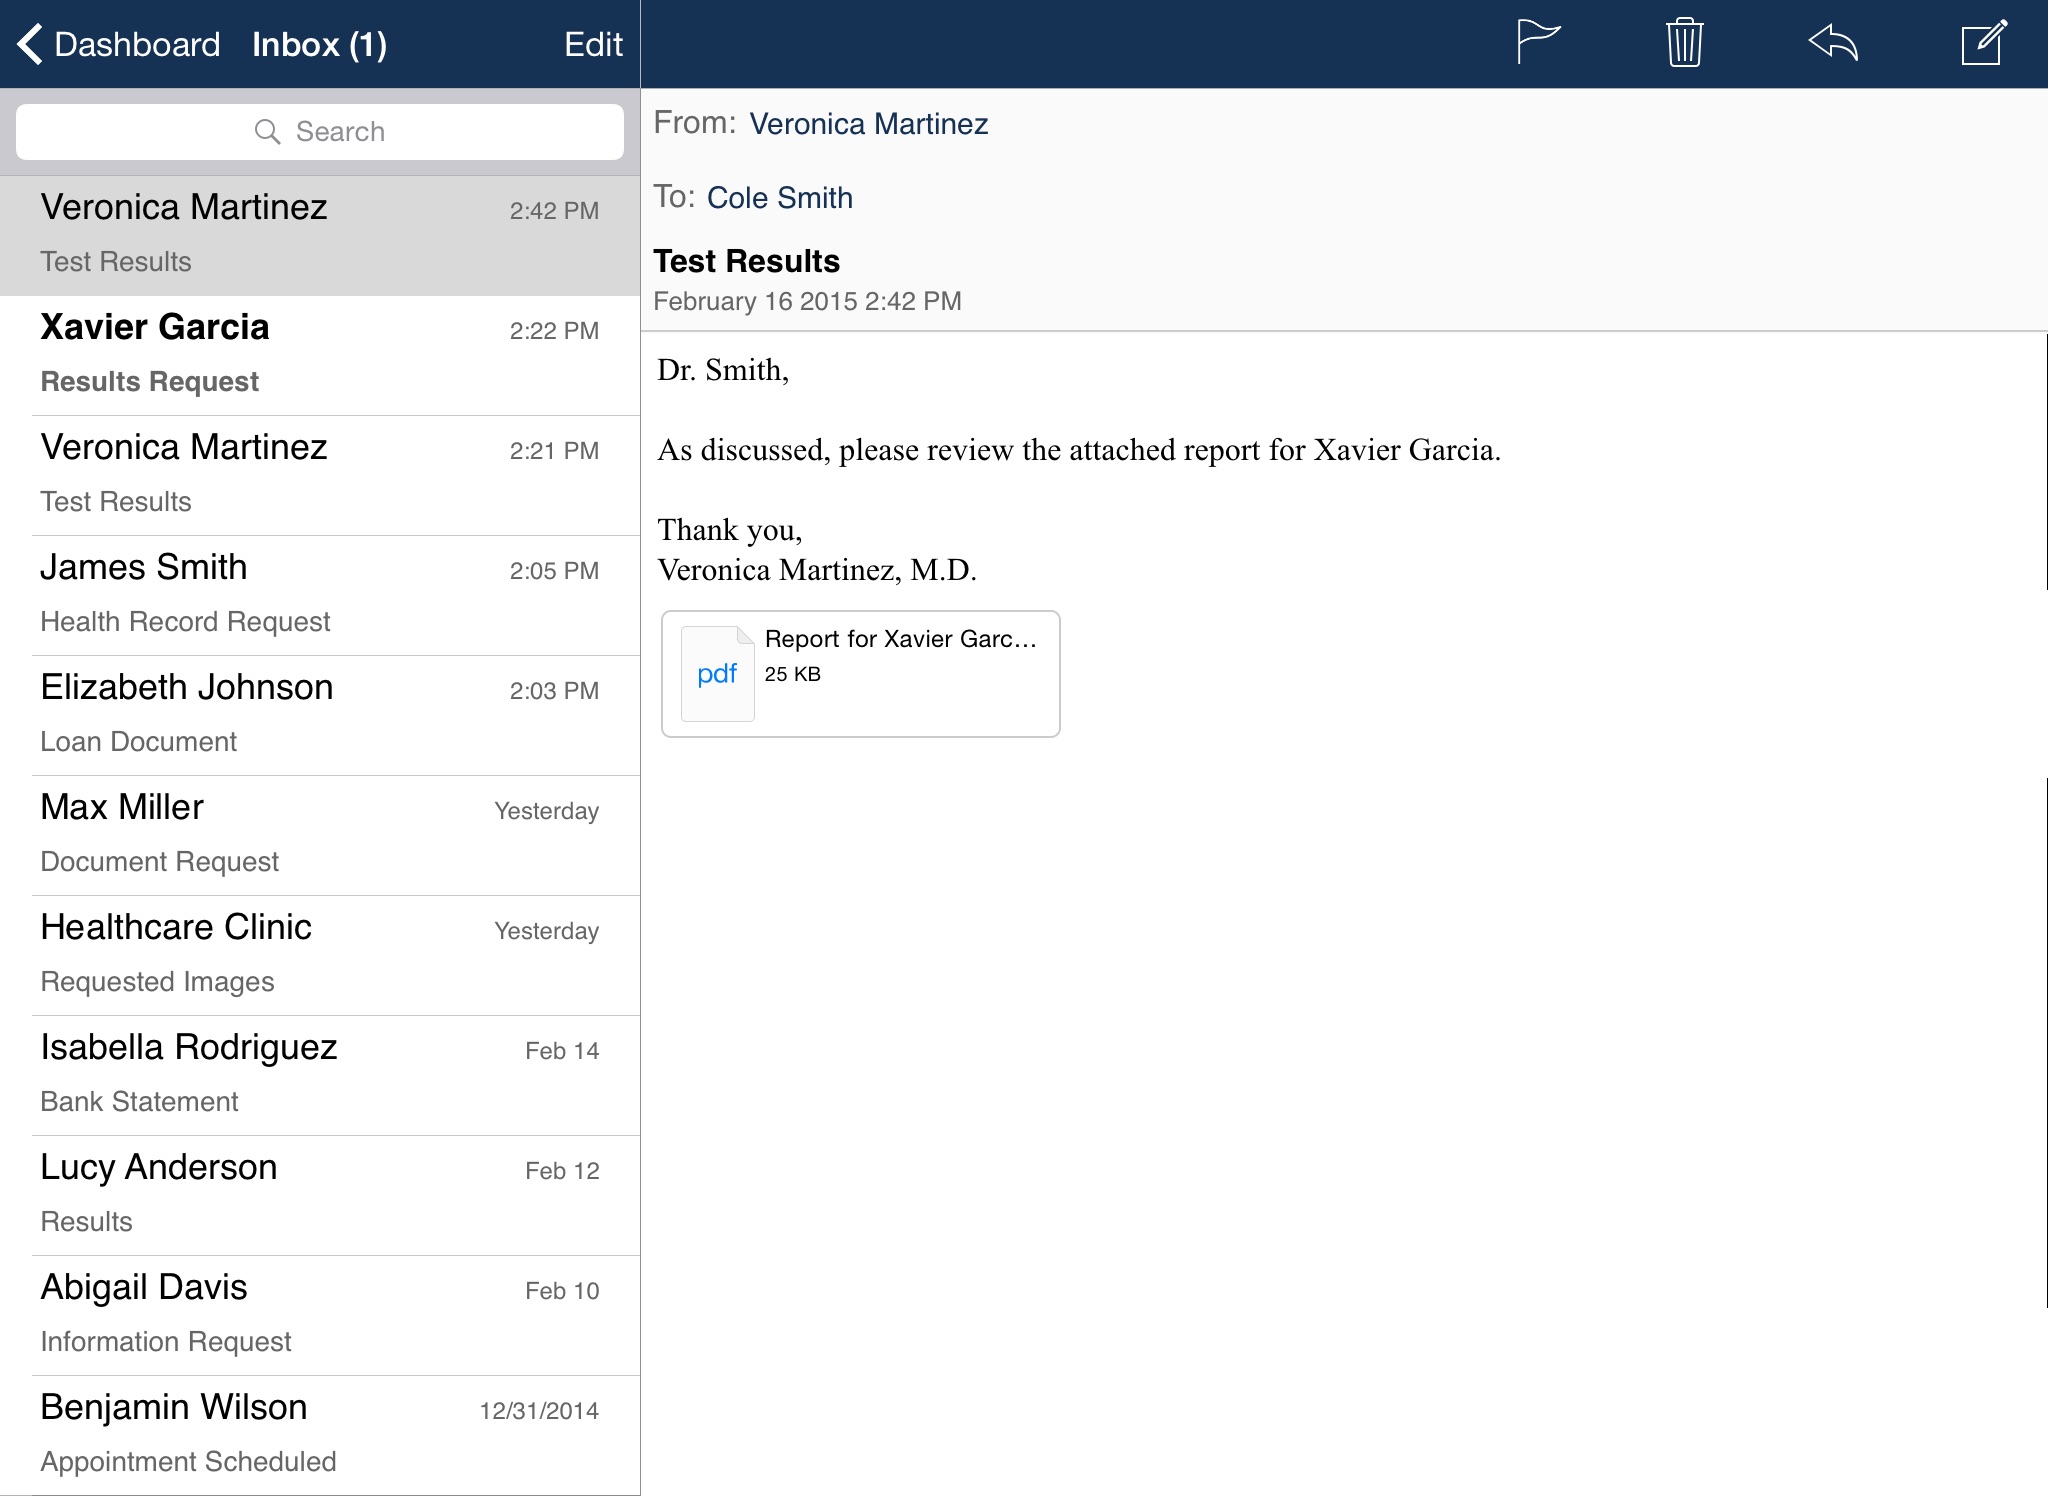Image resolution: width=2048 pixels, height=1496 pixels.
Task: Delete message with trash icon
Action: coord(1684,43)
